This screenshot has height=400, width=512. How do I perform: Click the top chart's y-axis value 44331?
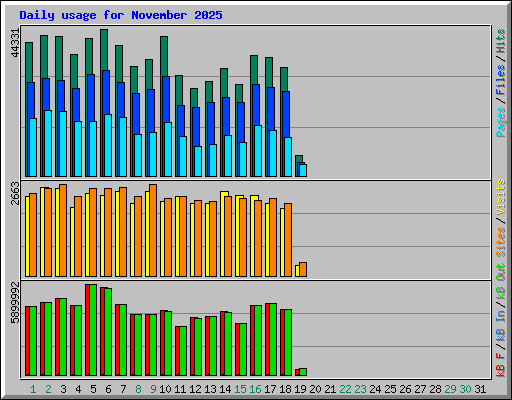15,43
